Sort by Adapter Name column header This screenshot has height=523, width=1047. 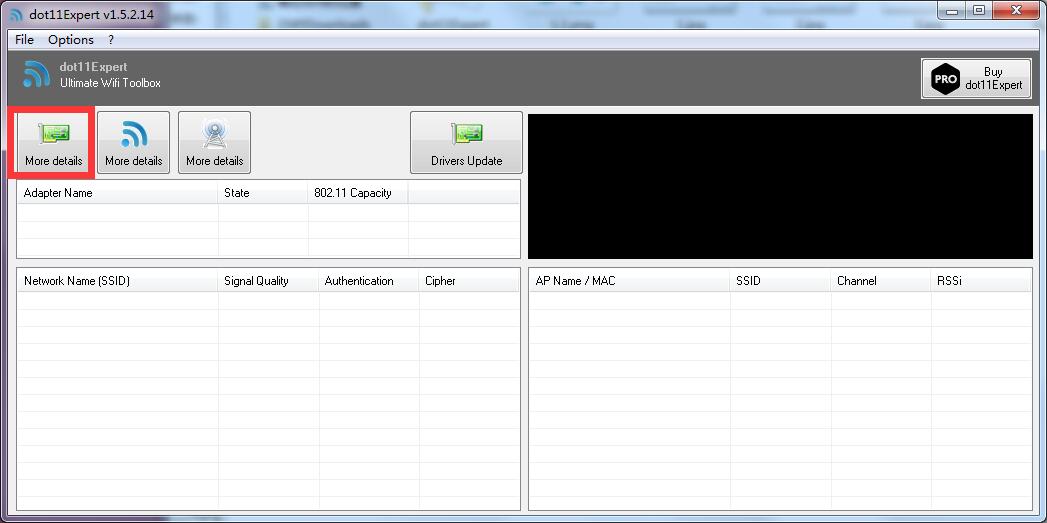coord(118,193)
